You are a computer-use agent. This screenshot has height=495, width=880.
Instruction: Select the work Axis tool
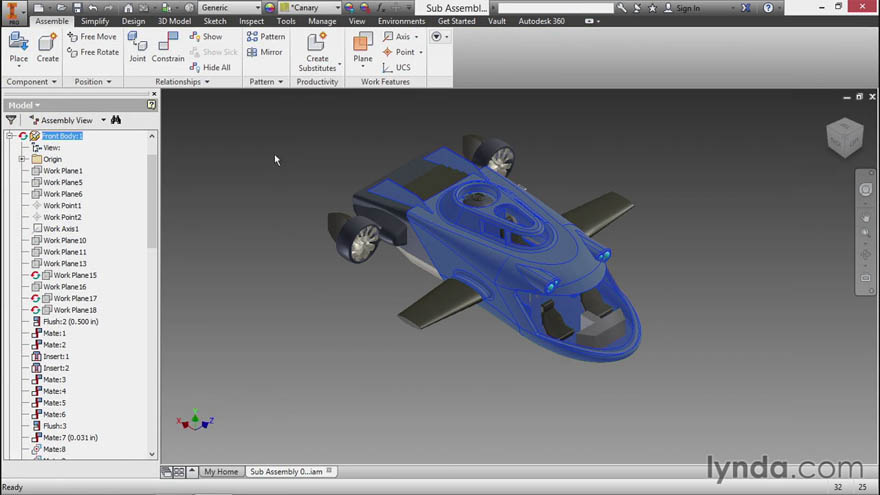397,36
